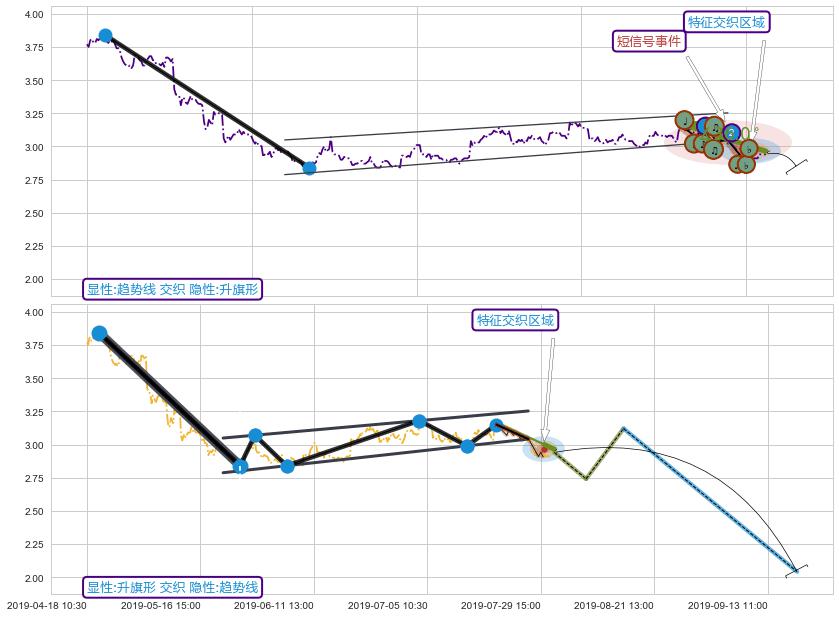Select the 显性:趋势线 交织 隐性:升旗形 caption box
The height and width of the screenshot is (617, 839).
172,289
